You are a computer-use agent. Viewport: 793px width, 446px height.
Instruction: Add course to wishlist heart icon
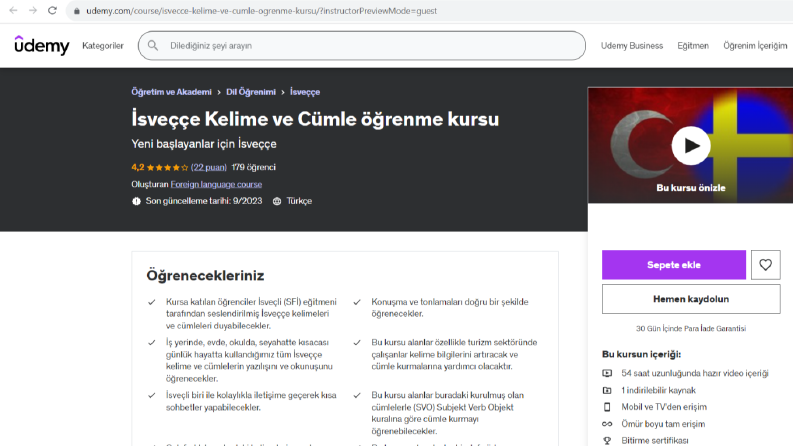(x=765, y=265)
